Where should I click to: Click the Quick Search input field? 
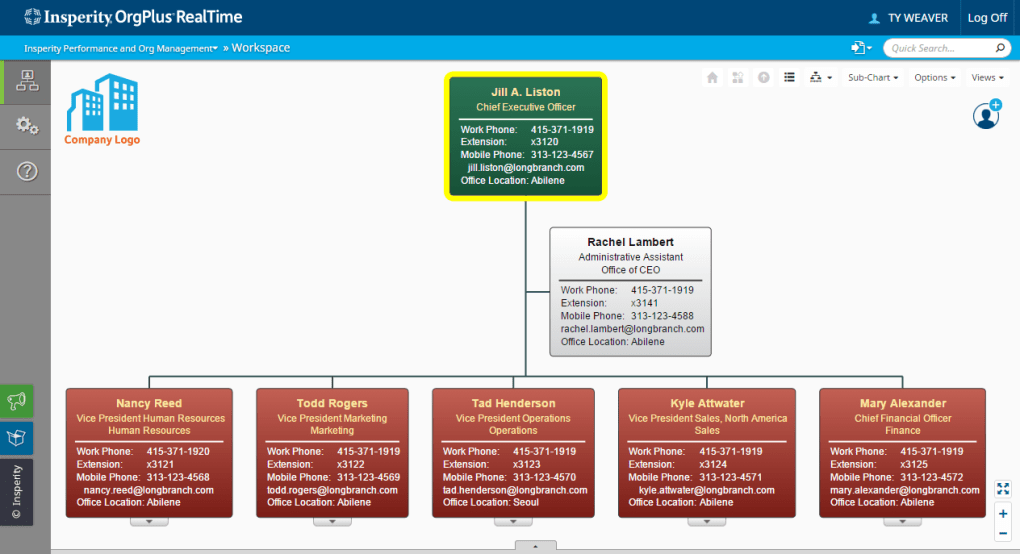pos(940,48)
